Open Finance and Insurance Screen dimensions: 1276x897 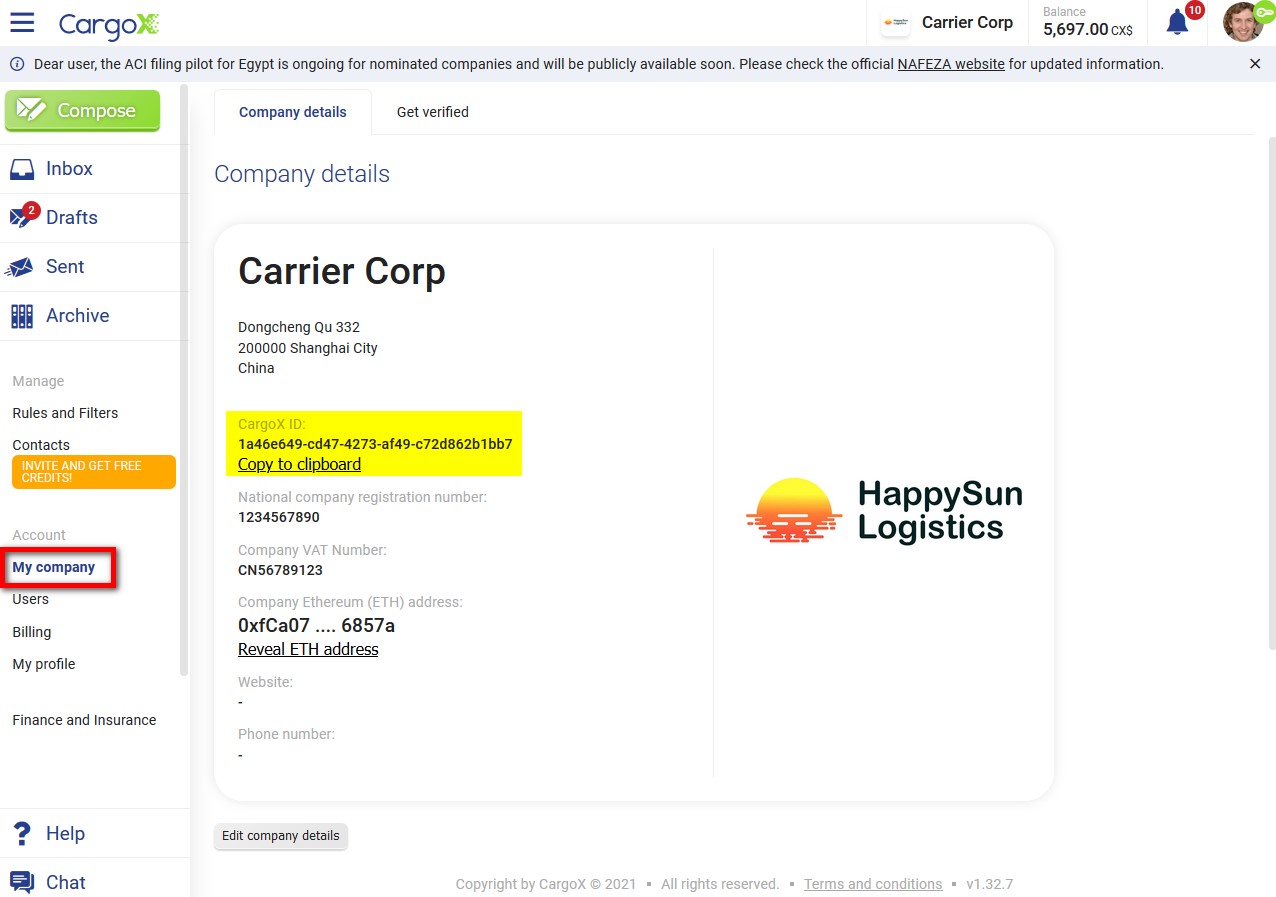point(84,720)
